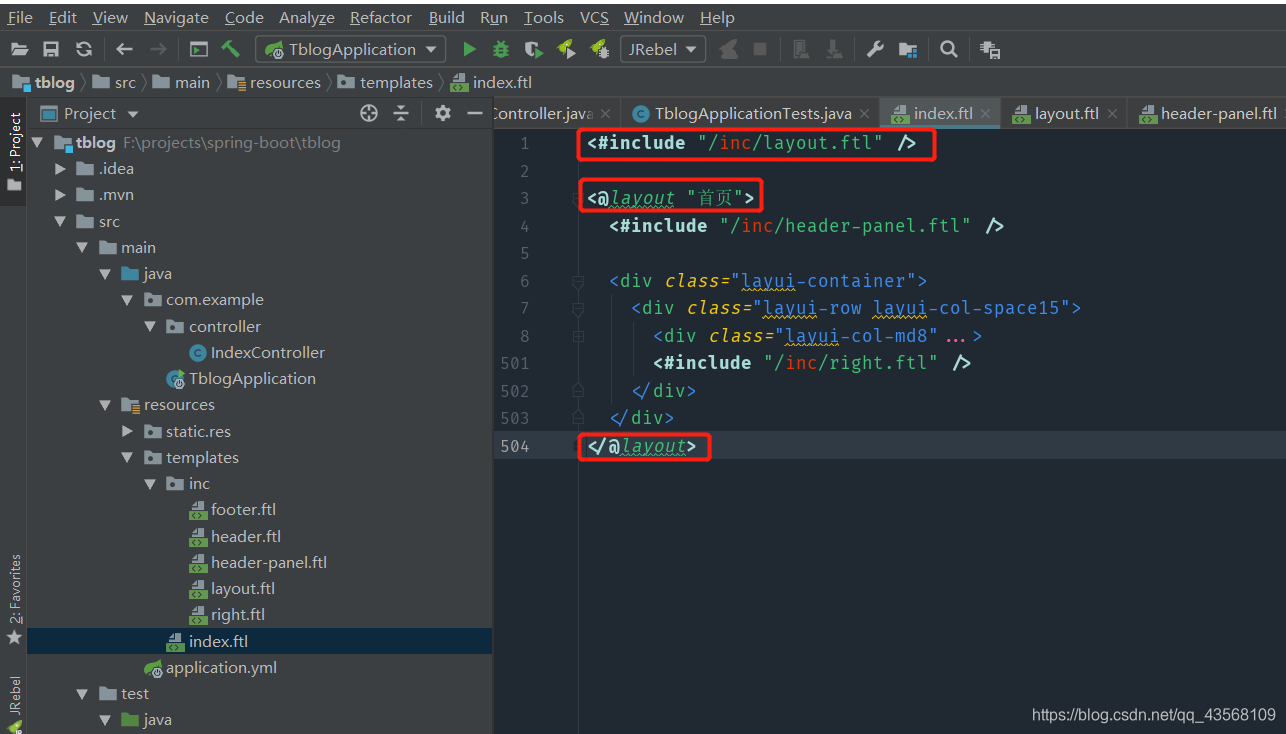Image resolution: width=1286 pixels, height=734 pixels.
Task: Select layout.ftl in project tree
Action: pyautogui.click(x=242, y=589)
